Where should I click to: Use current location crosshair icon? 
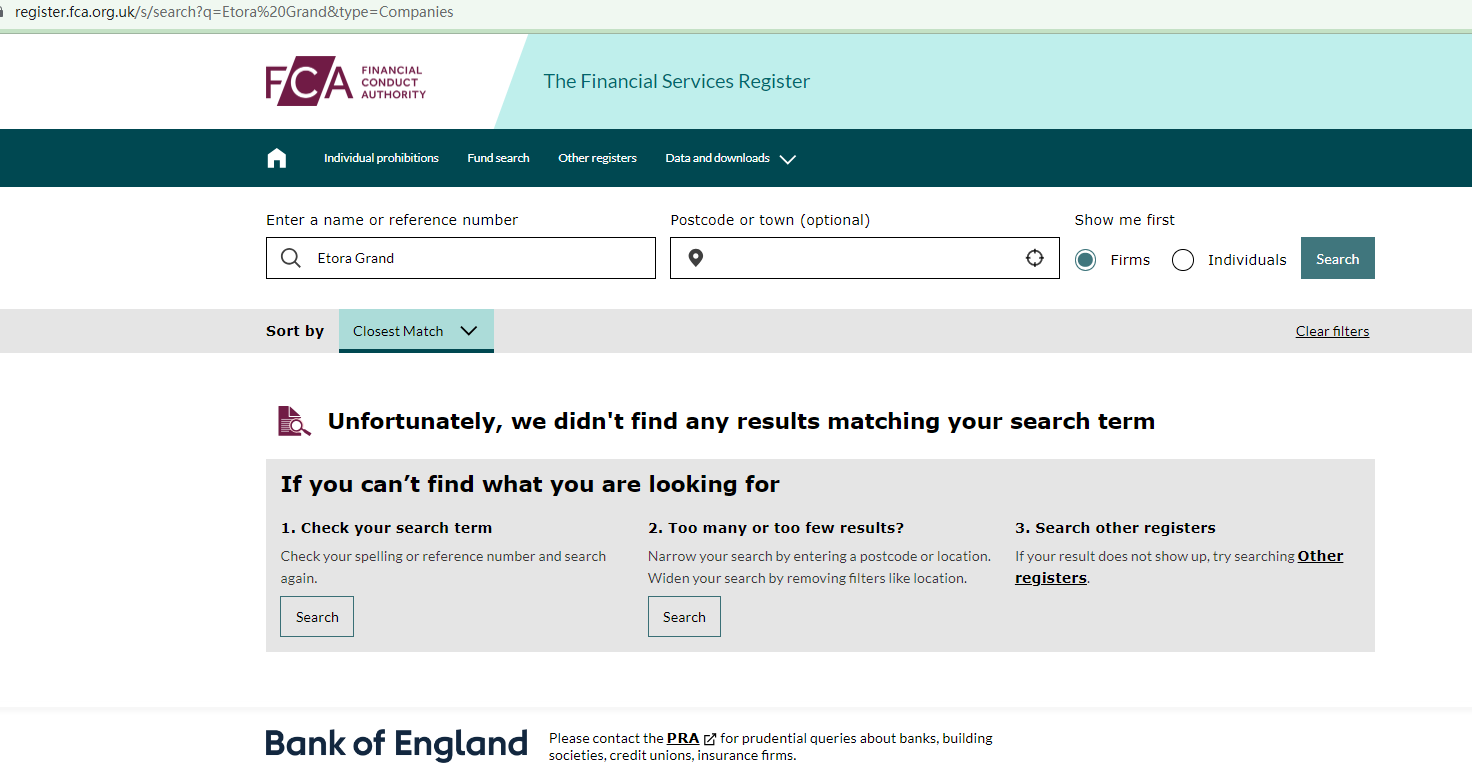1035,258
